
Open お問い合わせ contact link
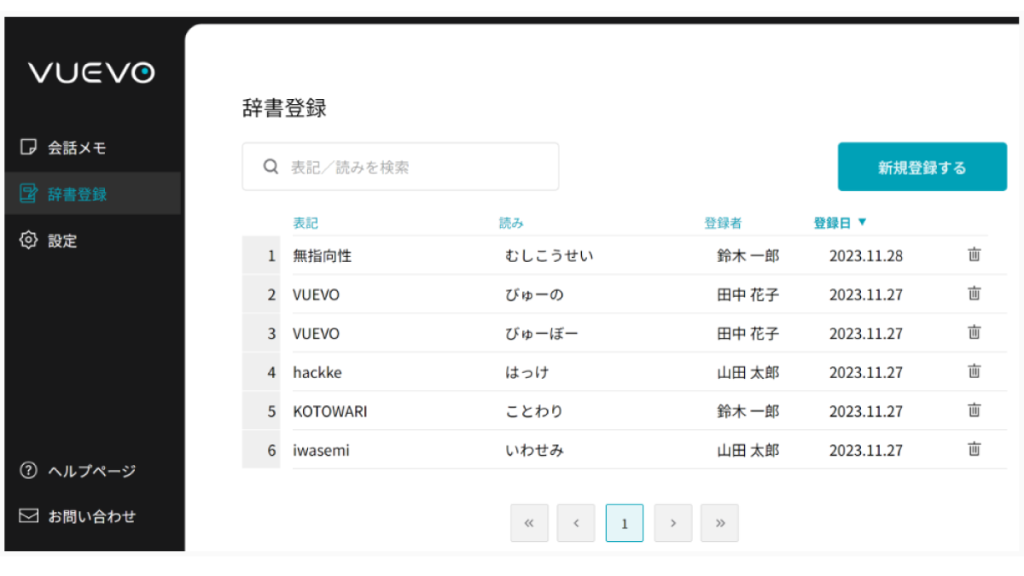(90, 517)
